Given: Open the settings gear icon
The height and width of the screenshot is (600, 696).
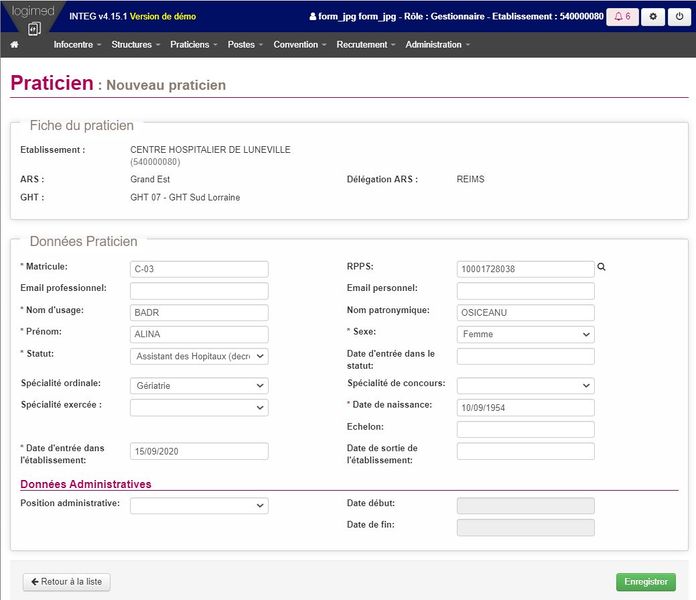Looking at the screenshot, I should point(653,17).
